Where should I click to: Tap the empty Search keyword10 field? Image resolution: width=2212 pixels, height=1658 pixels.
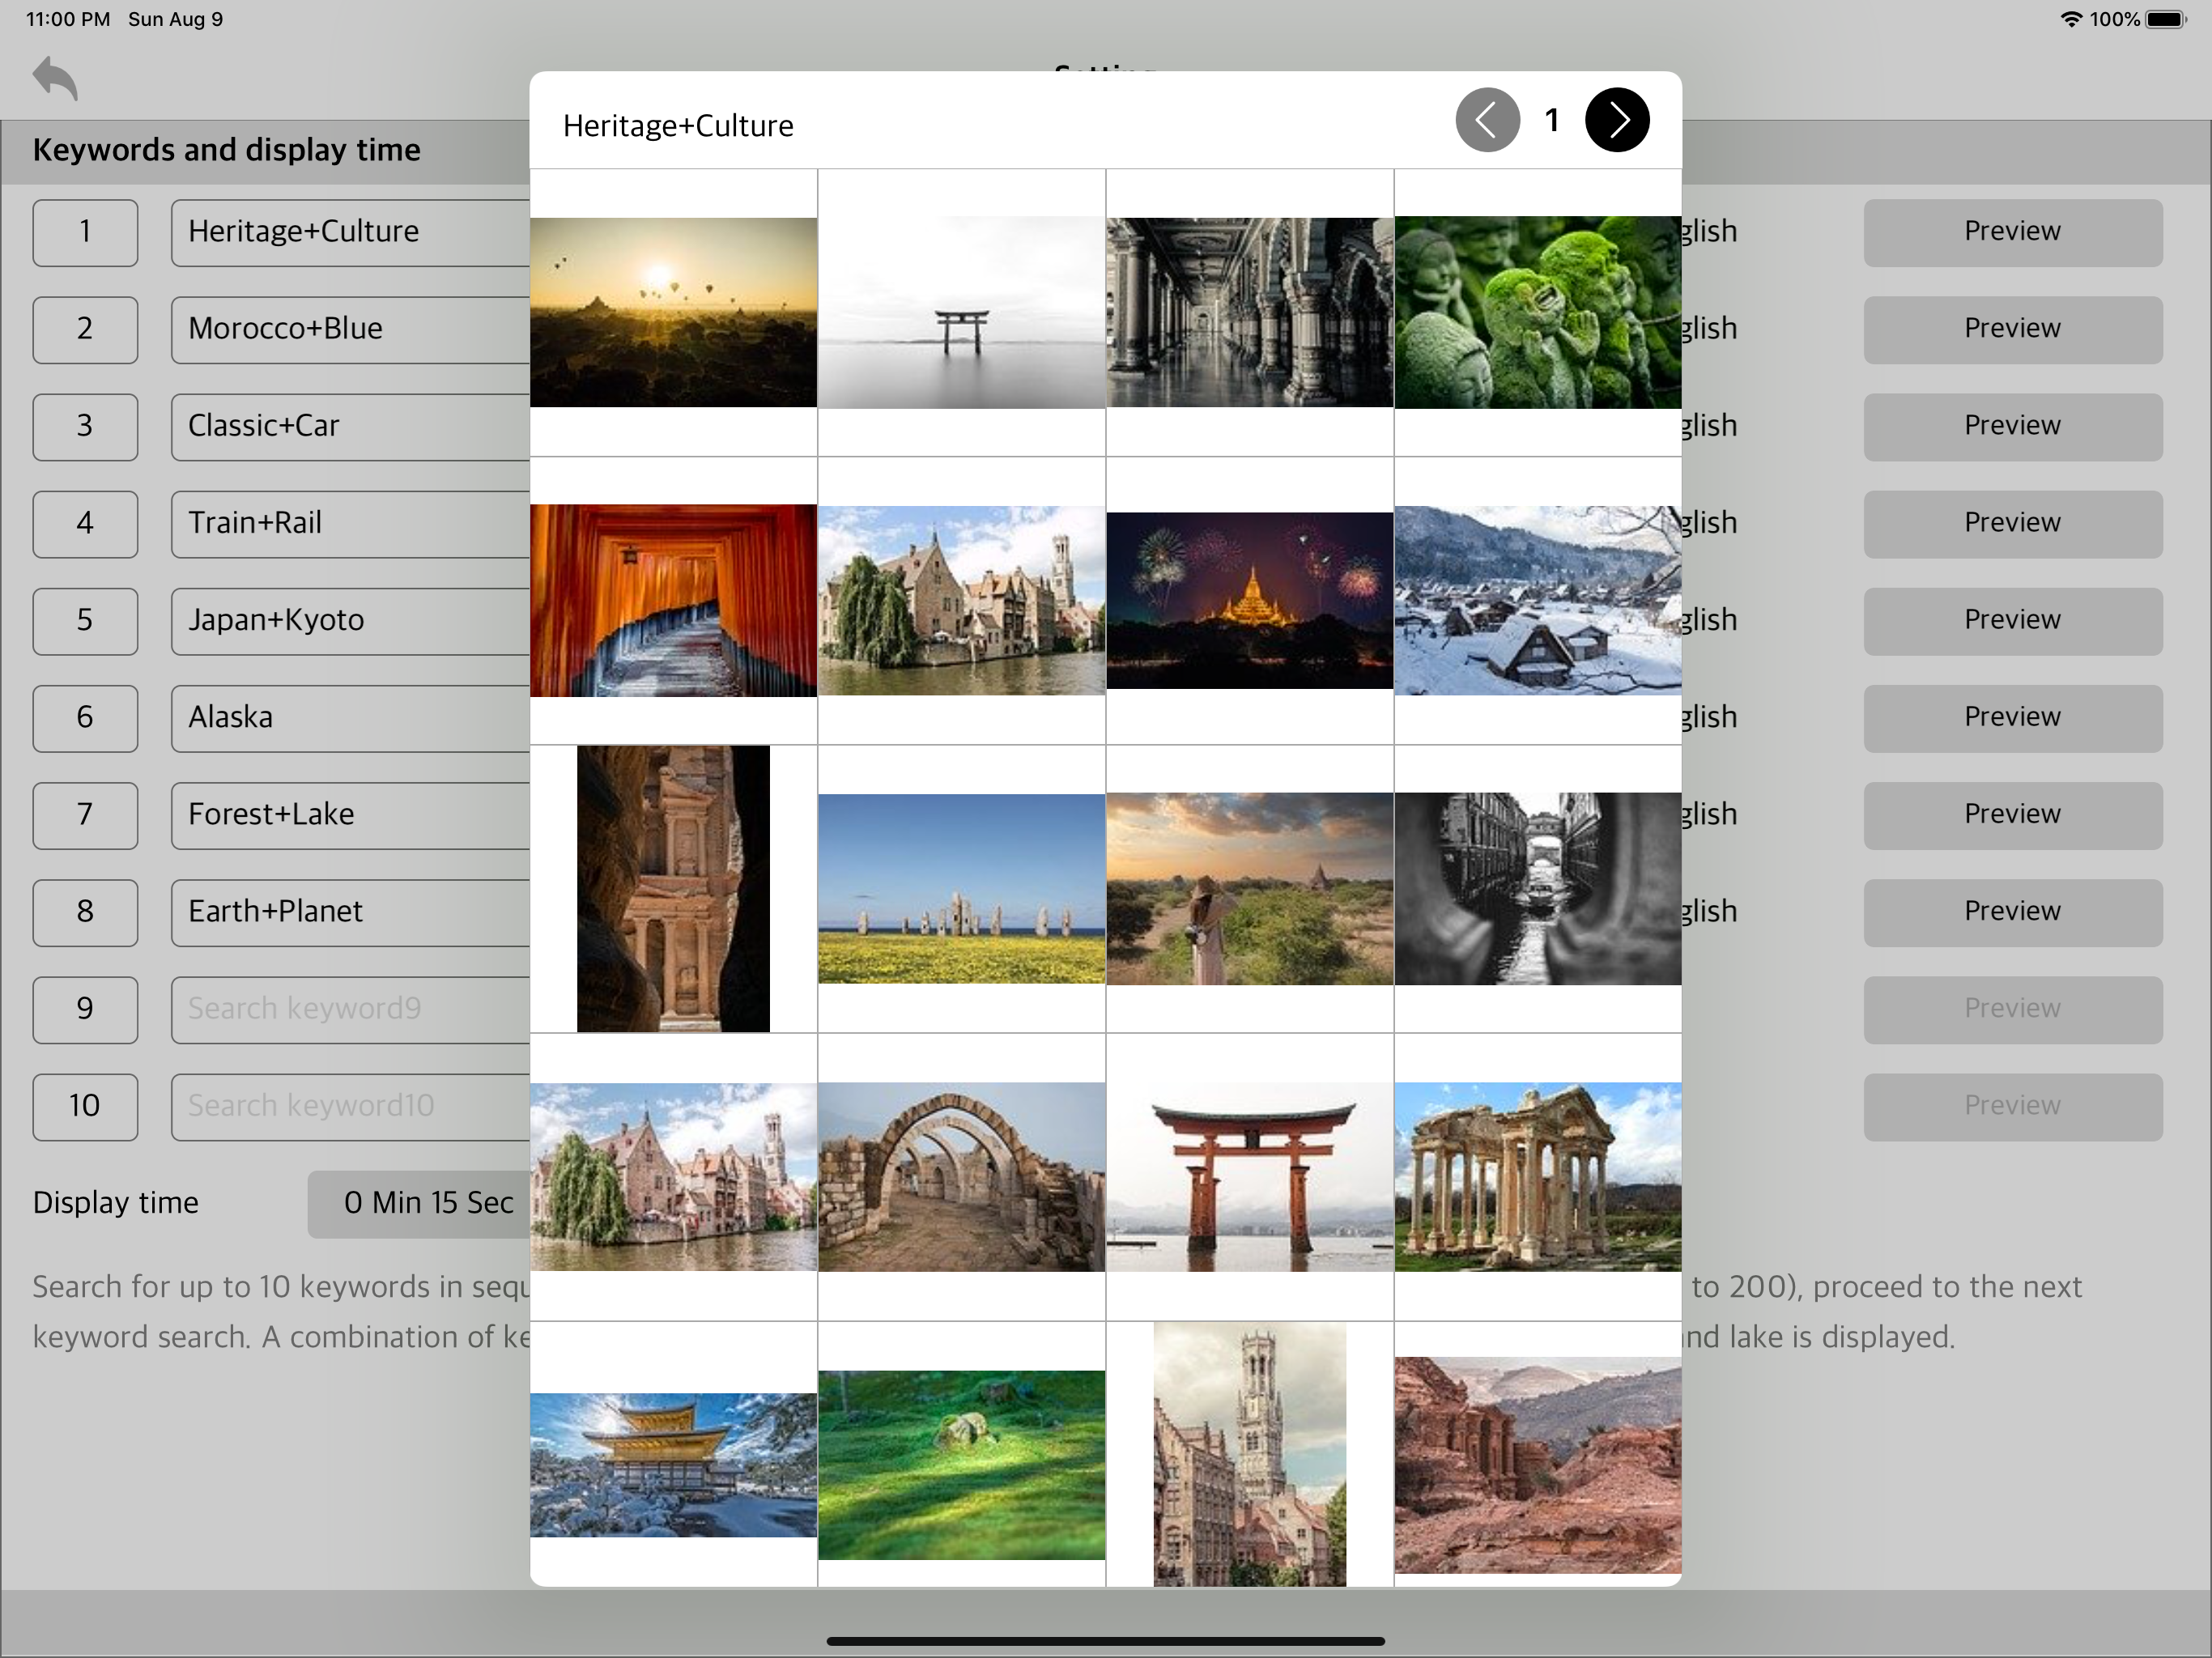tap(350, 1106)
